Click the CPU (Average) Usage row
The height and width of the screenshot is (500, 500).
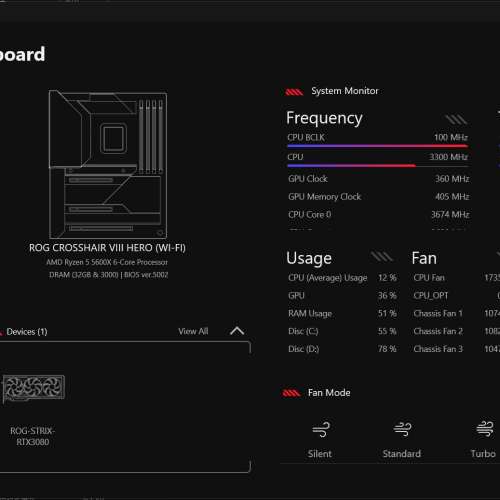342,278
